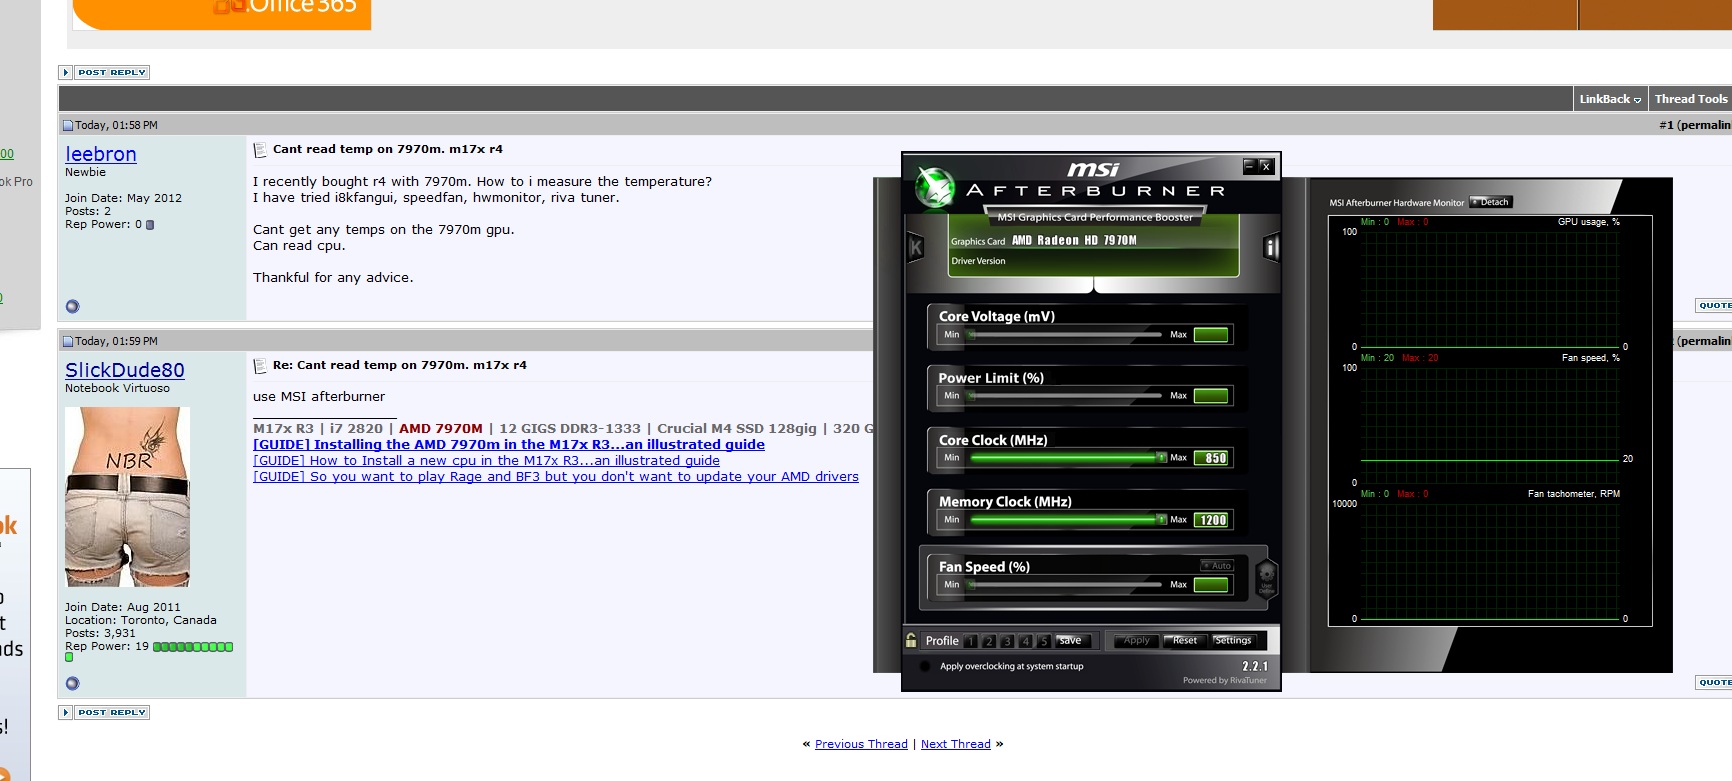Click the Power Limit value box
The image size is (1732, 781).
(1211, 396)
